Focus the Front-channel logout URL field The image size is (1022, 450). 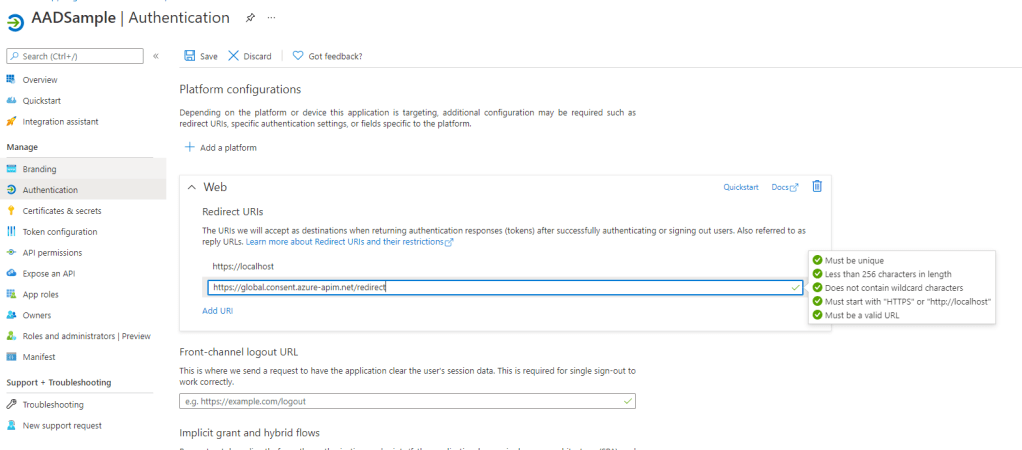tap(400, 401)
